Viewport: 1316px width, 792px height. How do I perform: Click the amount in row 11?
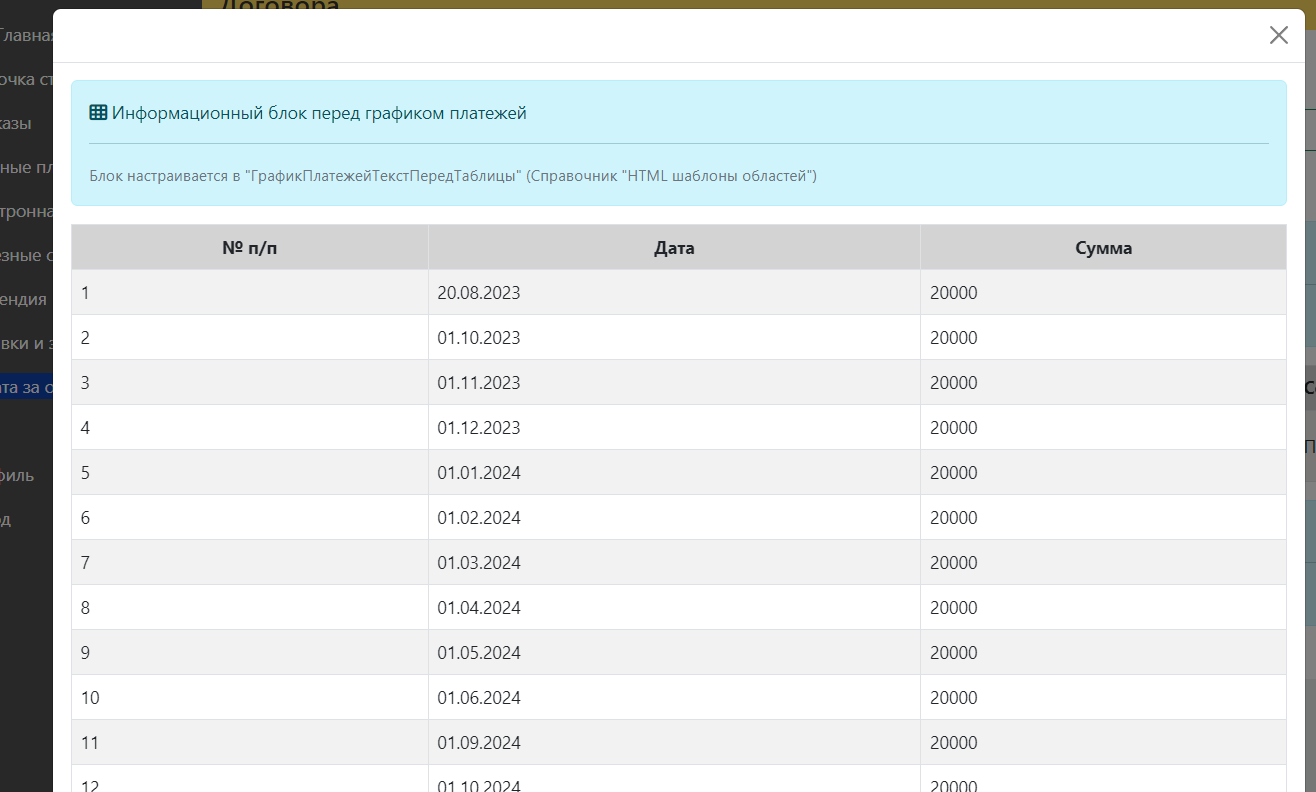[953, 743]
